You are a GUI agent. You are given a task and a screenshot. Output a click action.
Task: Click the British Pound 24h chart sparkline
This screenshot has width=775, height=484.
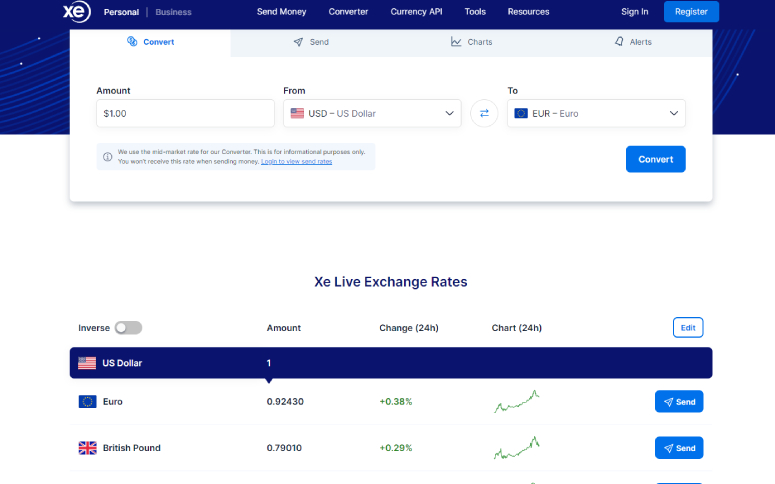(517, 448)
